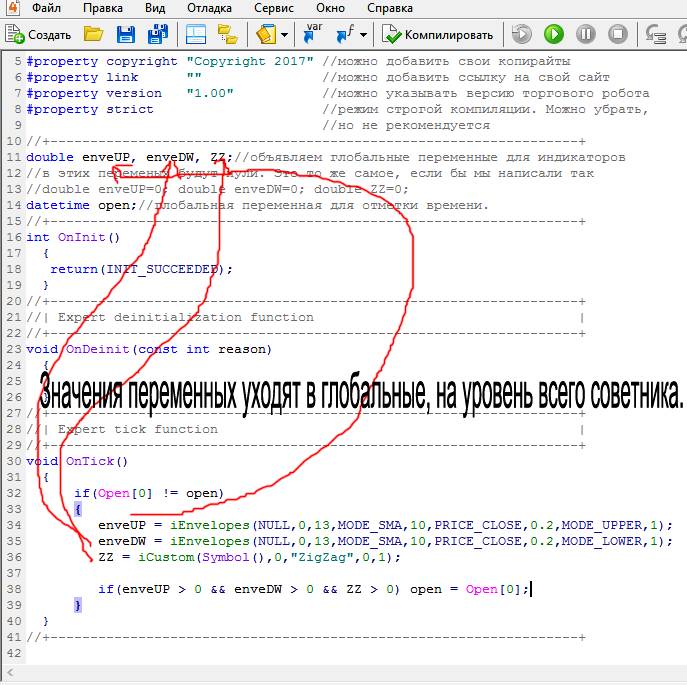Click the var list icon
This screenshot has width=687, height=685.
tap(312, 34)
